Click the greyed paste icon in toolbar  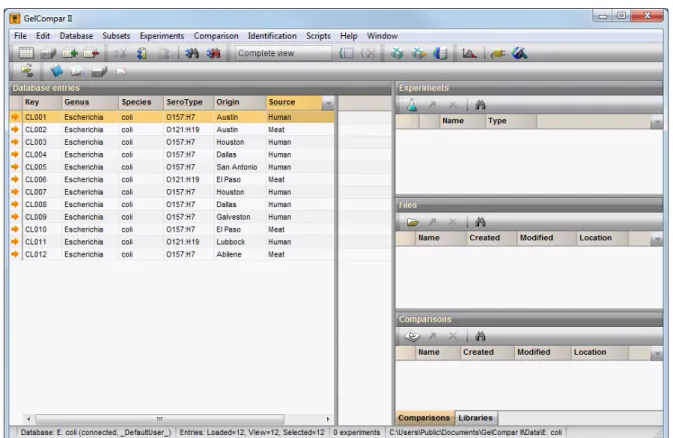click(x=164, y=54)
